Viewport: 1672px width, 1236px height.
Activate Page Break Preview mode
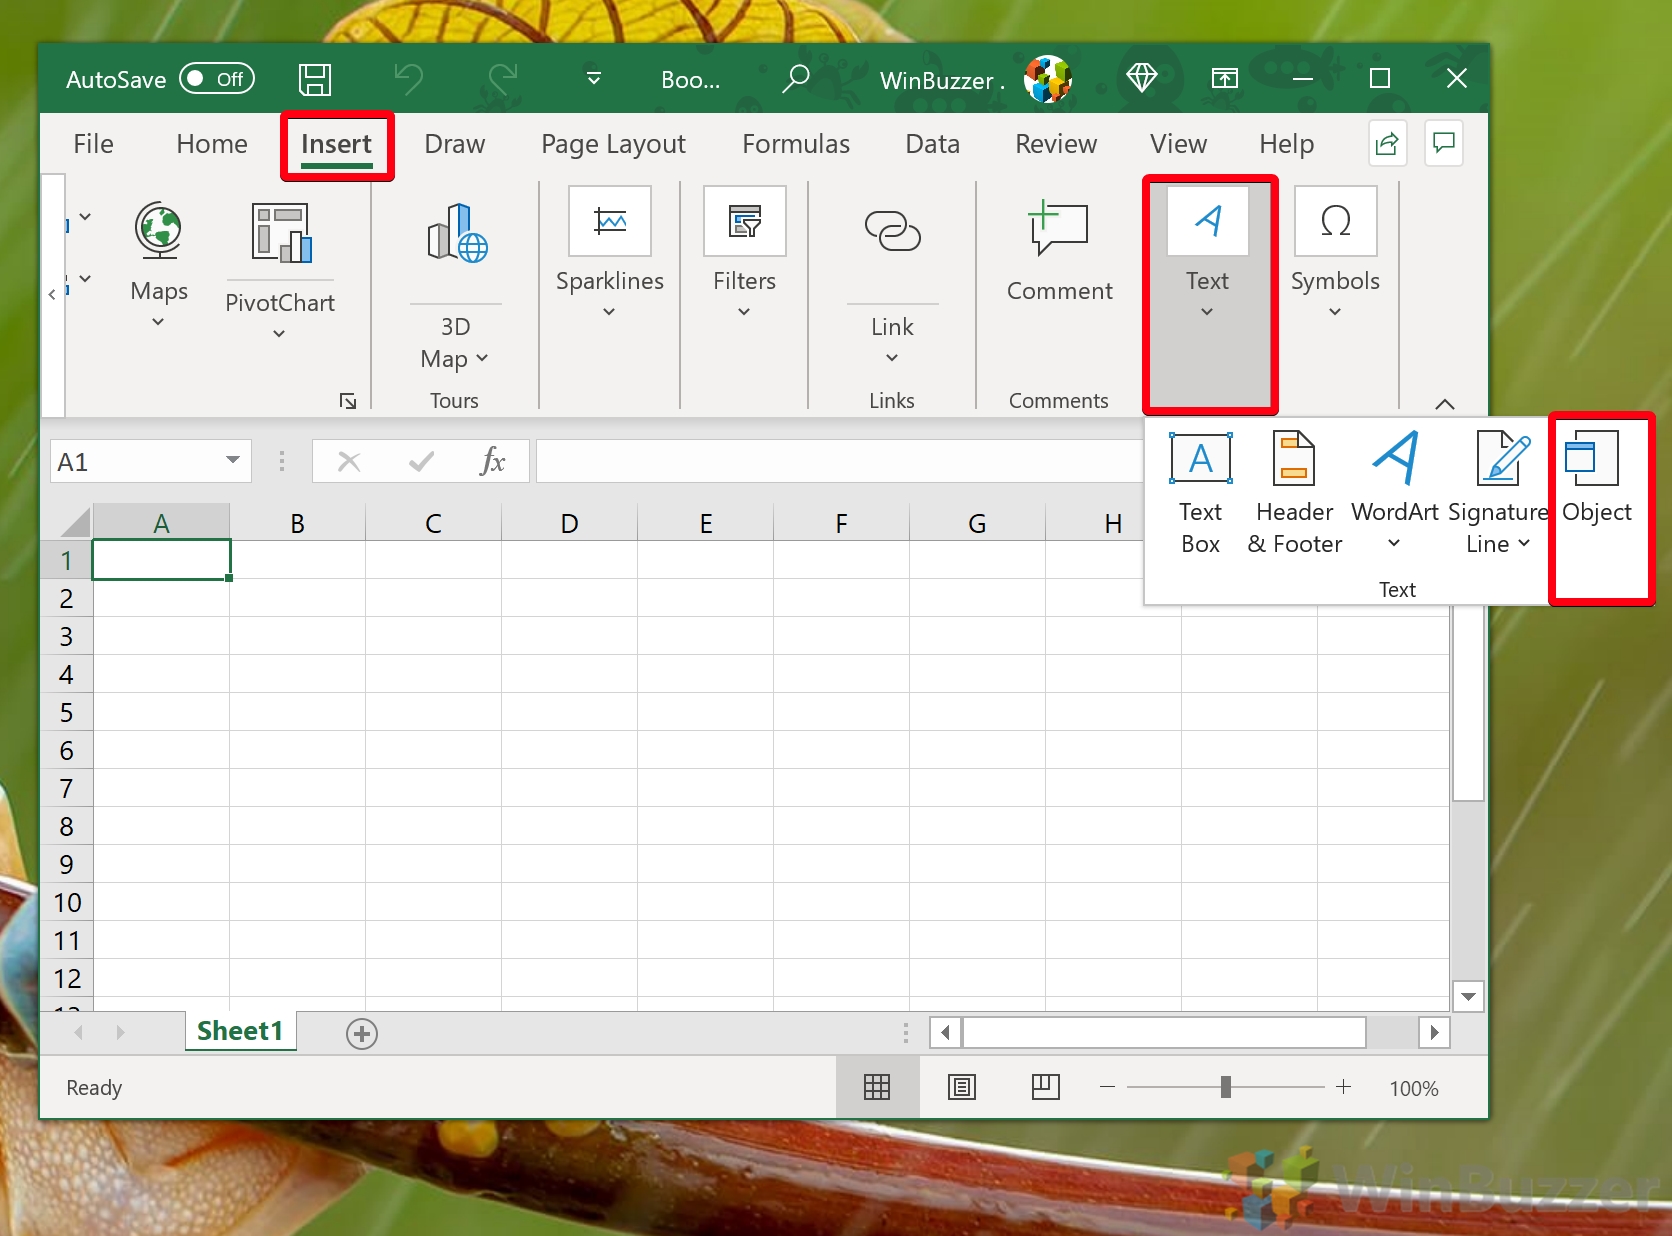click(1045, 1087)
